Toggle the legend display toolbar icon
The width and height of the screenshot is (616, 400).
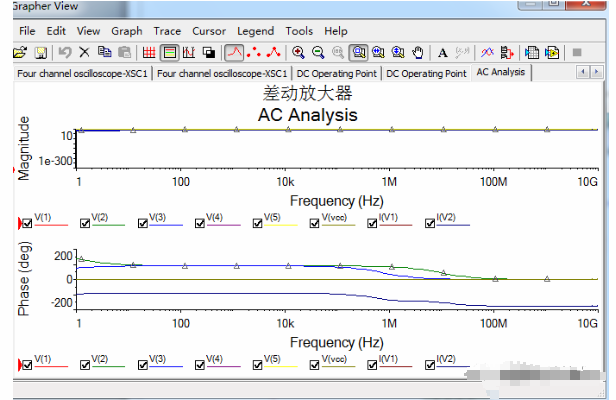(x=169, y=52)
